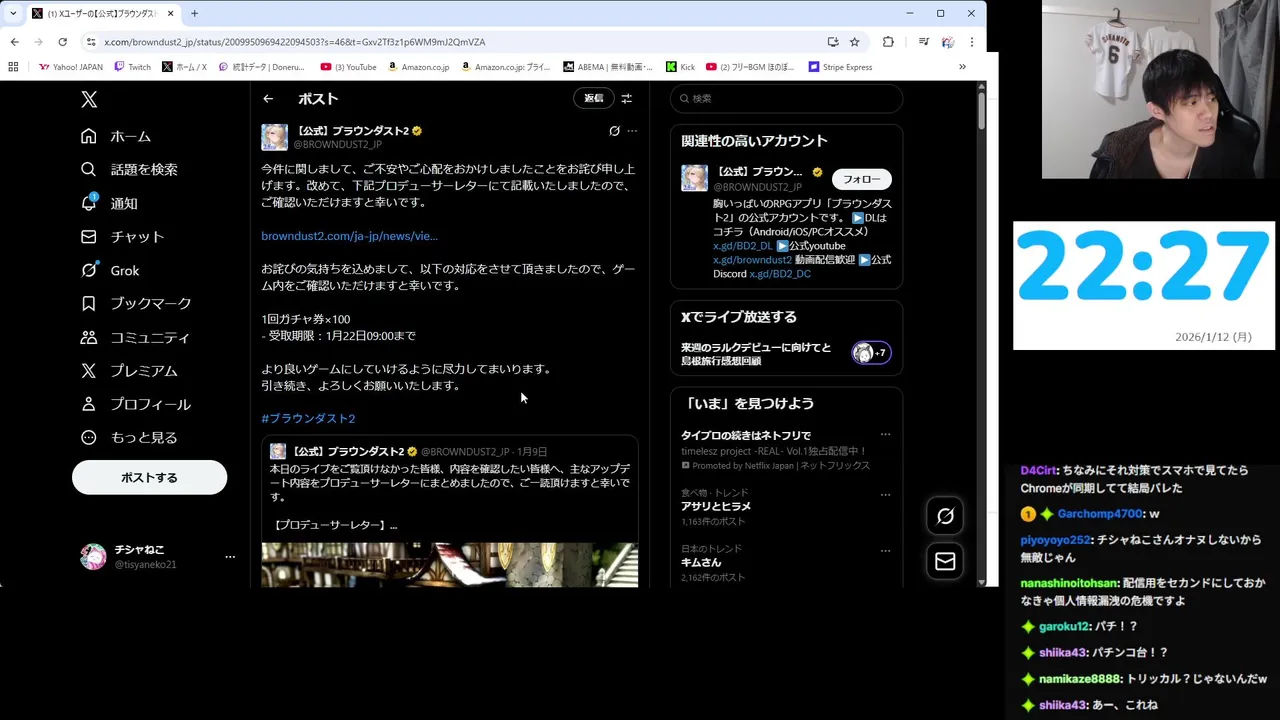Open the 統計データ Doneru bookmark
This screenshot has width=1280, height=720.
click(261, 67)
